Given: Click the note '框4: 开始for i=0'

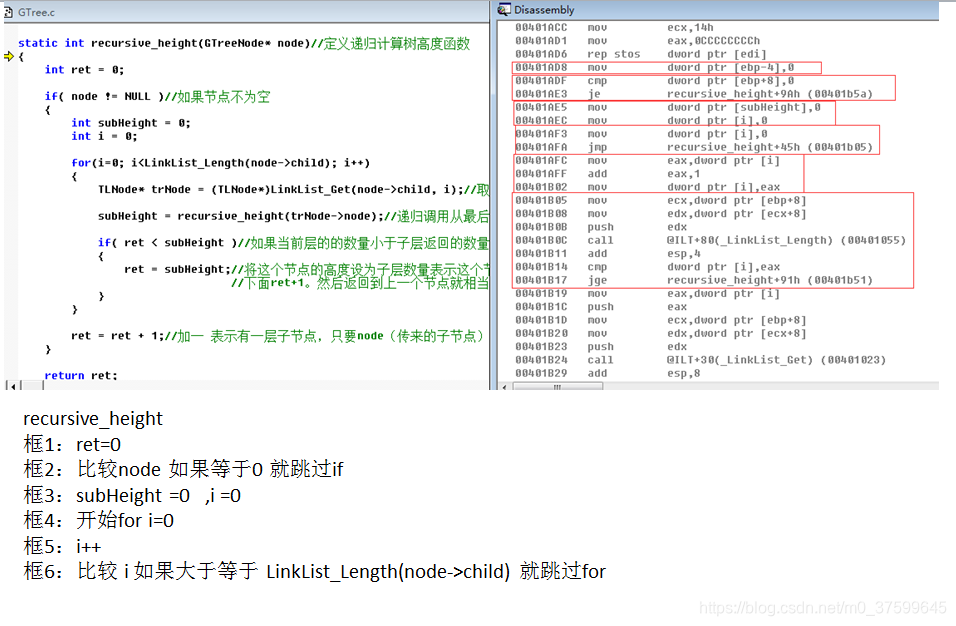Looking at the screenshot, I should click(99, 521).
